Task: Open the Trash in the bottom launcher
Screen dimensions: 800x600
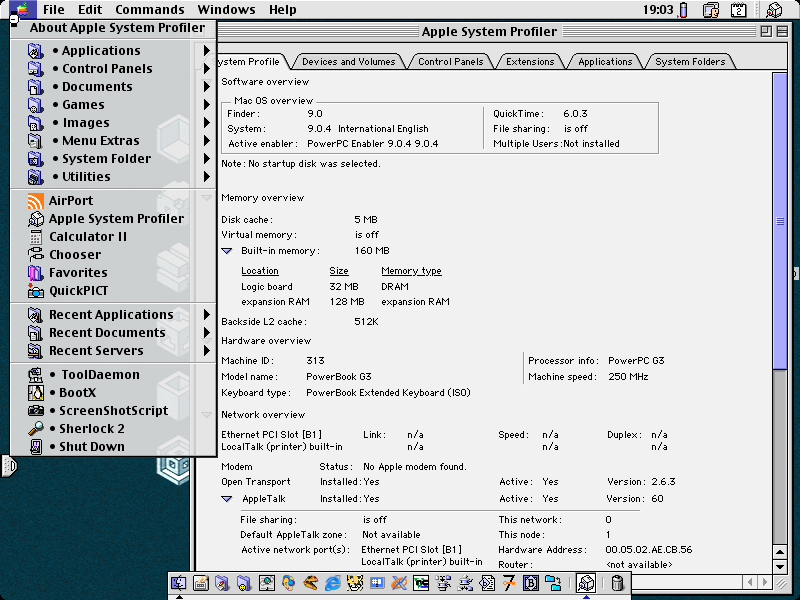Action: pos(617,583)
